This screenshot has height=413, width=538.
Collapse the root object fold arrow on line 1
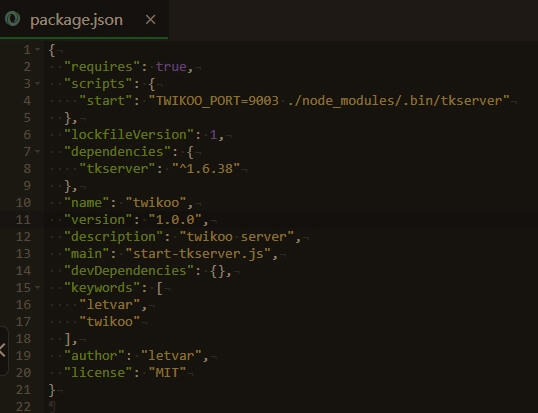click(37, 50)
